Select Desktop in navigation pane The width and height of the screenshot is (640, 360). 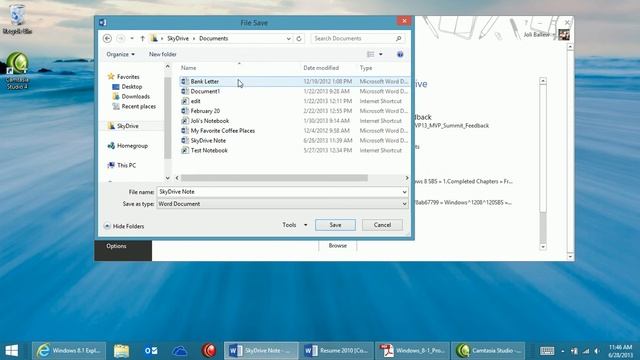click(131, 87)
